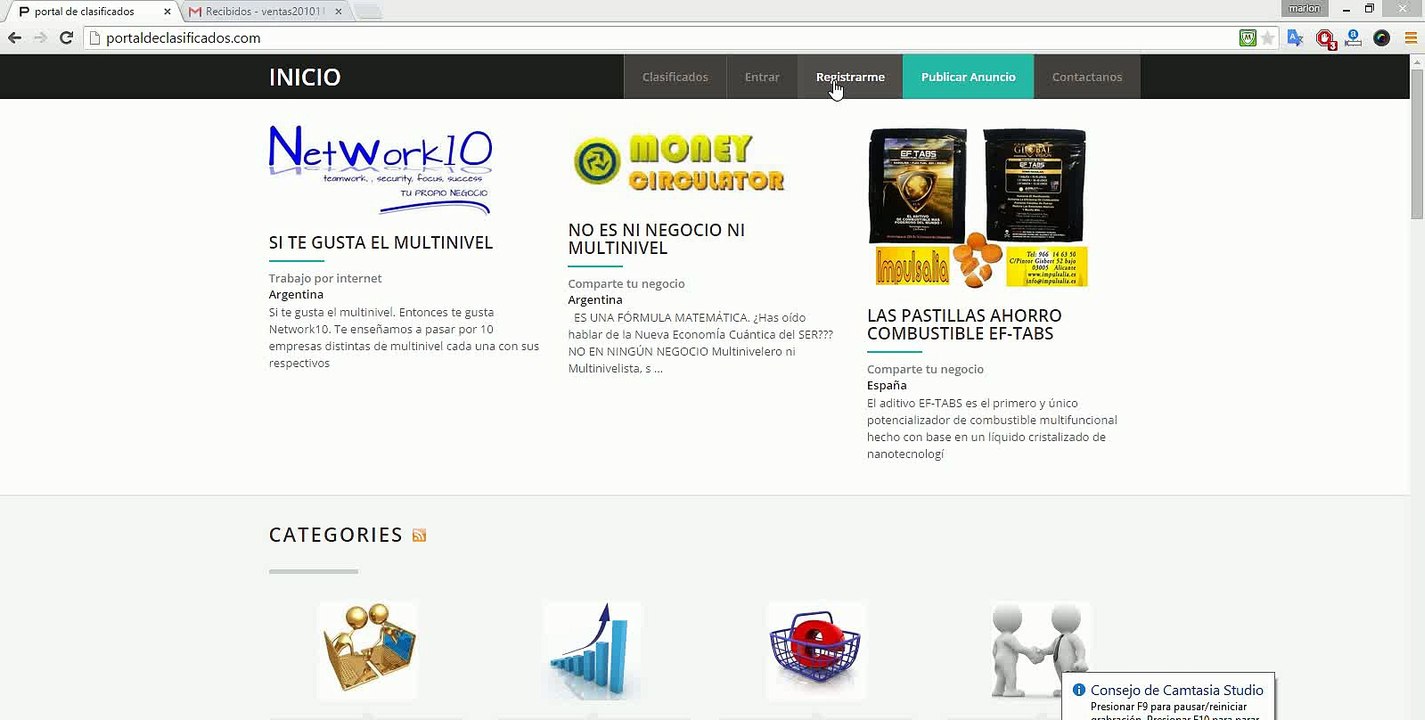Viewport: 1425px width, 720px height.
Task: Click Comparte tu negocio under Money Circulator
Action: [626, 284]
